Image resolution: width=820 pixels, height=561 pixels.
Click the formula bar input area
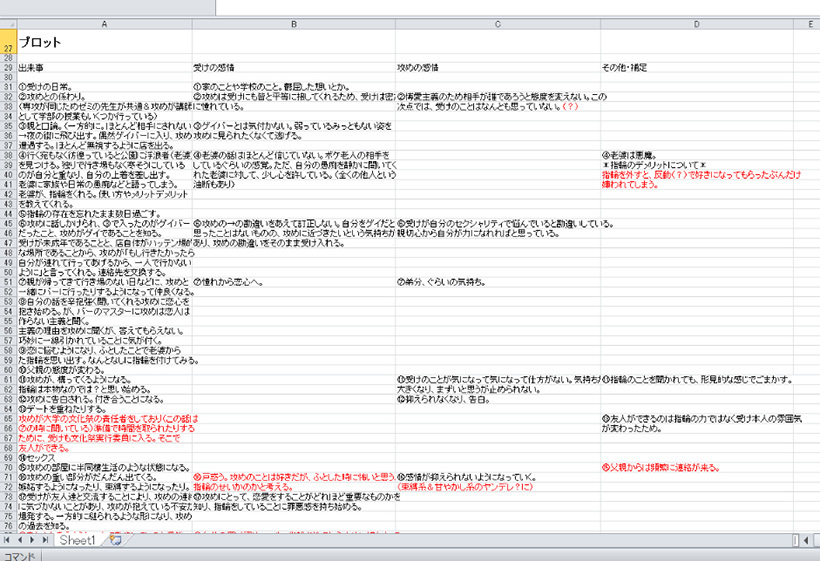(x=518, y=7)
